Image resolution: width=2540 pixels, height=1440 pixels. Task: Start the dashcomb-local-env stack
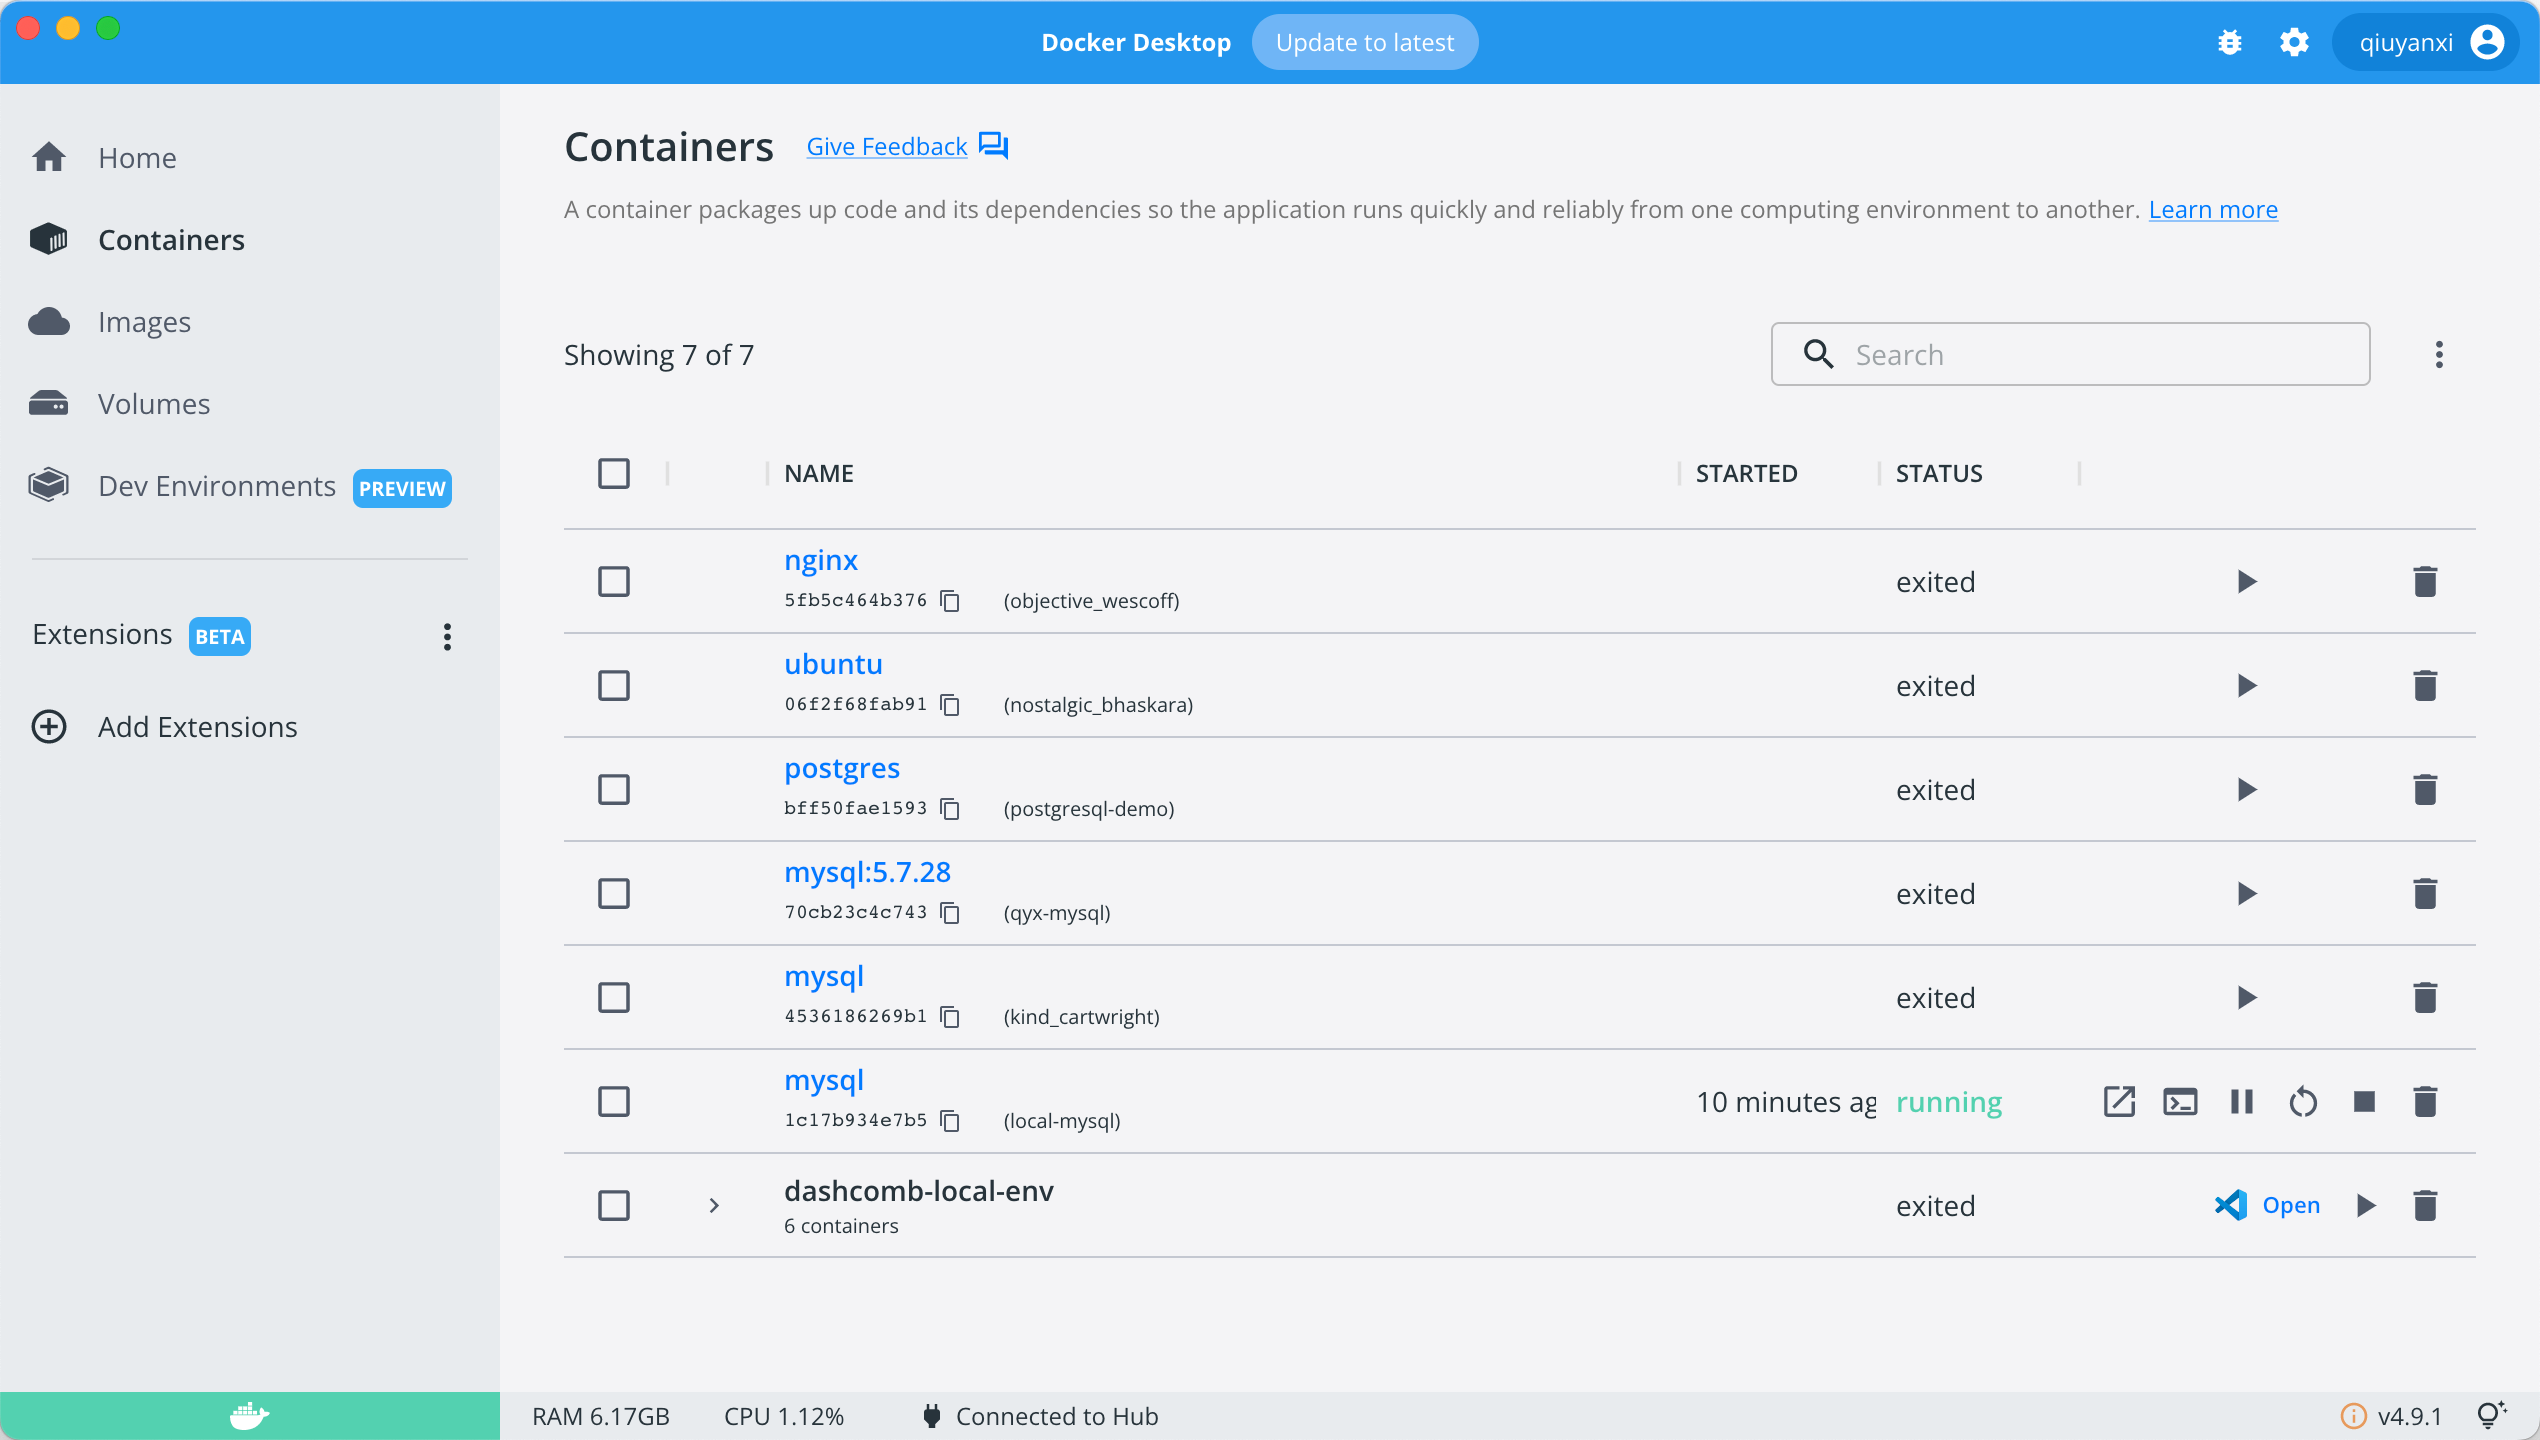[x=2365, y=1206]
